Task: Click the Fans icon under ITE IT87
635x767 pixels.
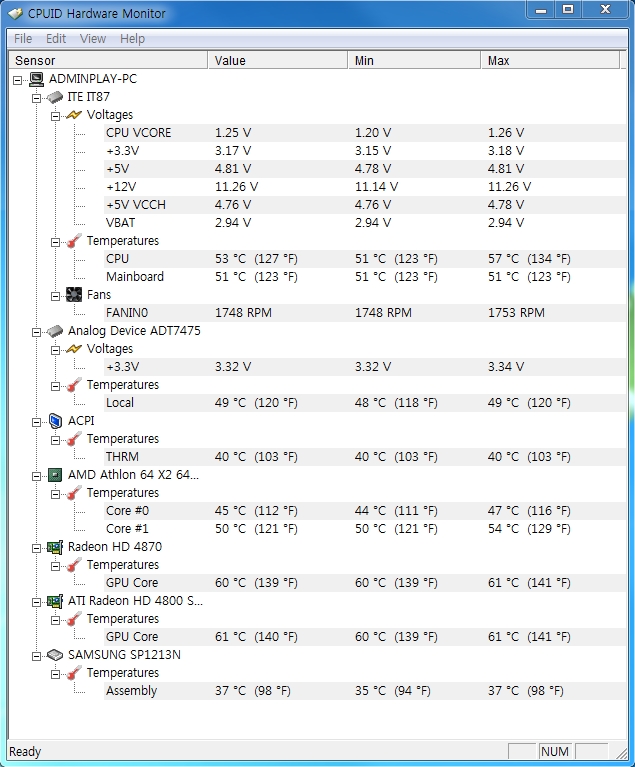Action: 74,295
